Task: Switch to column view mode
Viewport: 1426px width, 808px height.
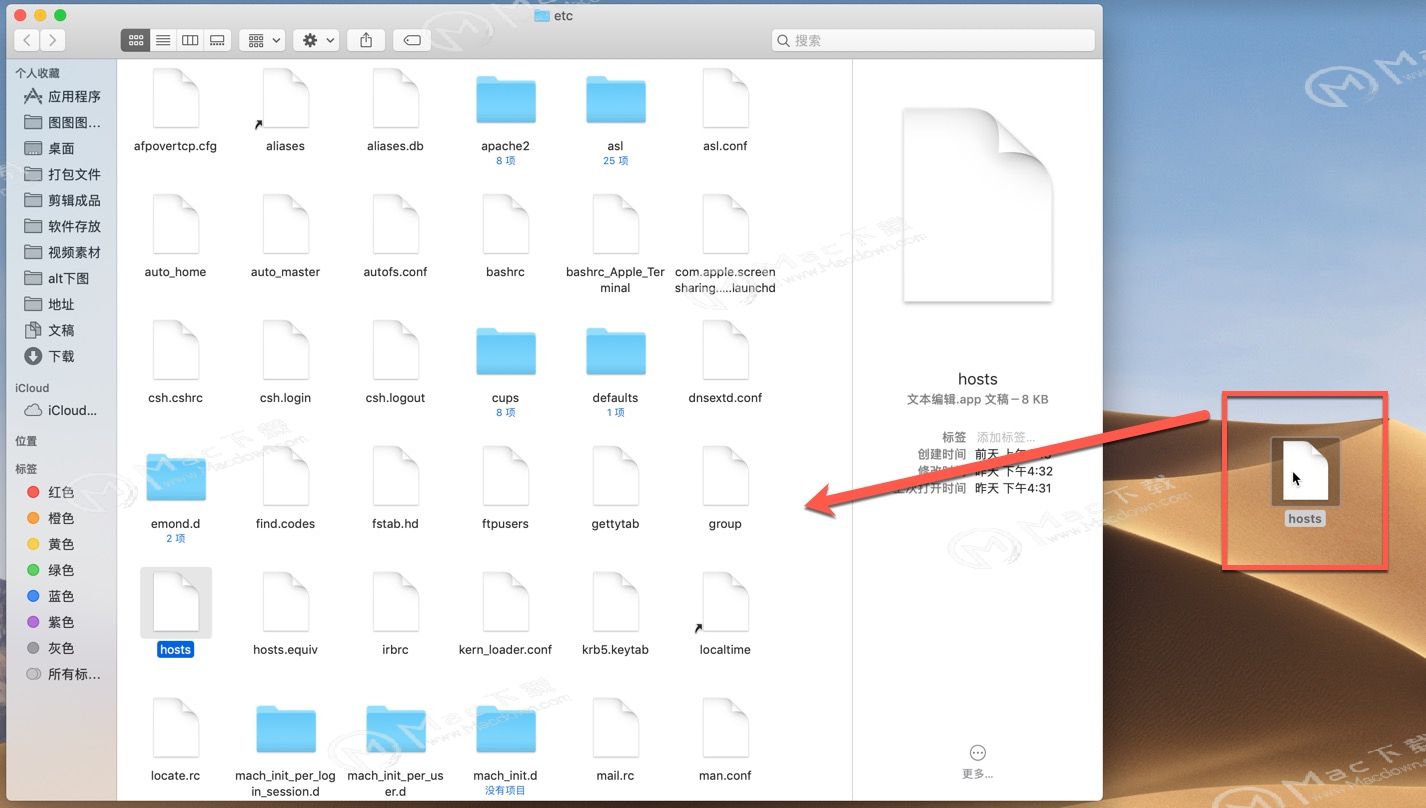Action: pos(190,40)
